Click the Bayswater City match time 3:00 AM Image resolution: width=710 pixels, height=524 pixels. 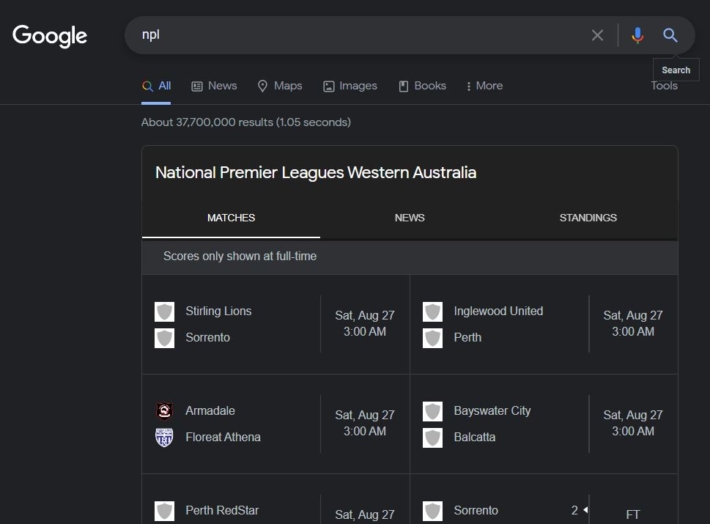[x=633, y=431]
